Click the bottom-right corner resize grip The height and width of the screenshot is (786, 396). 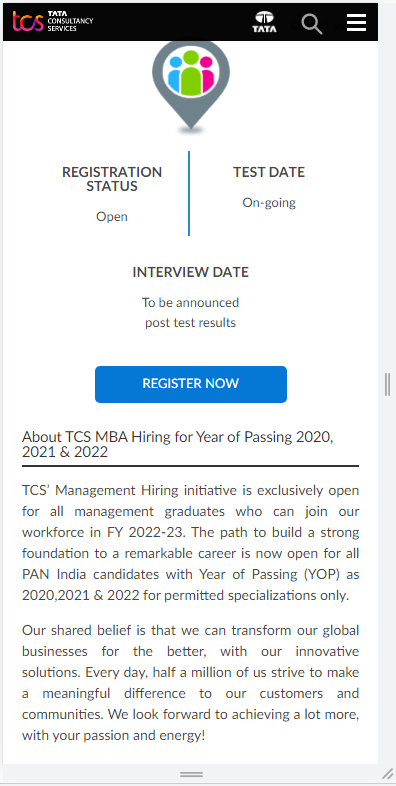(x=387, y=773)
